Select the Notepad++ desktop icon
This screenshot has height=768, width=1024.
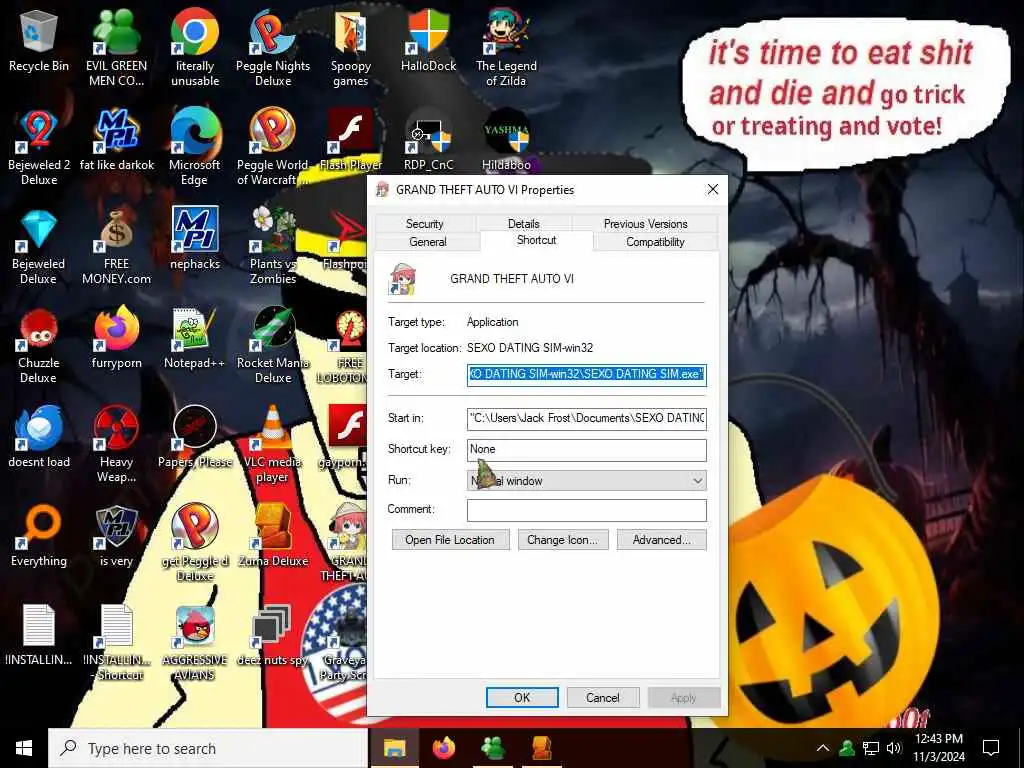(x=195, y=338)
